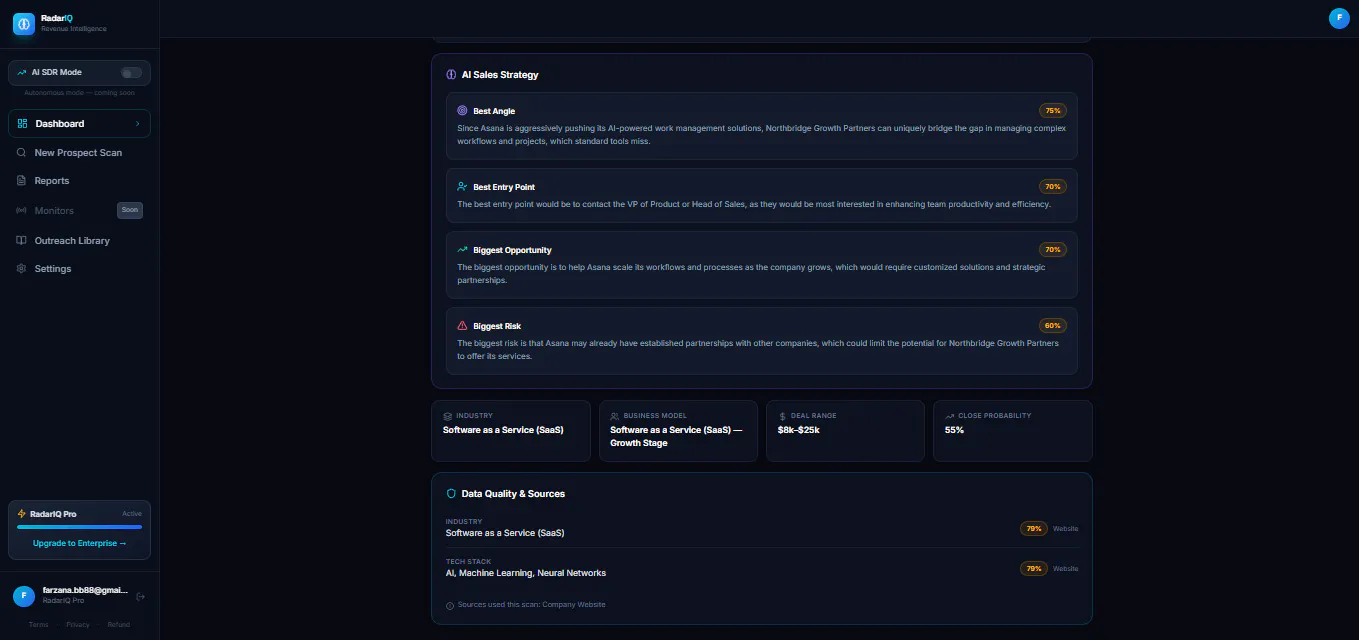Click the AI SDR Mode trend icon
Image resolution: width=1359 pixels, height=640 pixels.
22,72
